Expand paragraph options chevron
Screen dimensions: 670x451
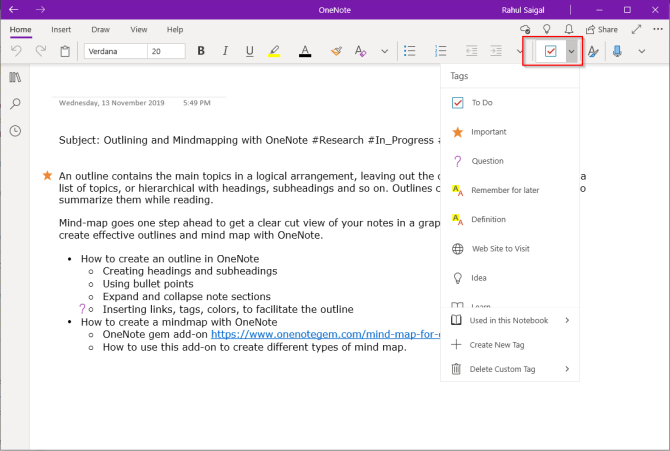coord(519,51)
